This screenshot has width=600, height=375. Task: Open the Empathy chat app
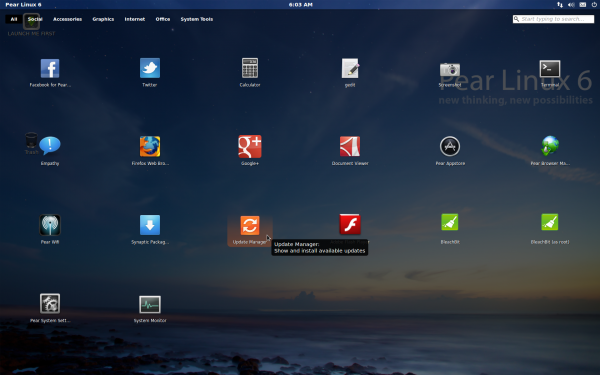point(50,146)
